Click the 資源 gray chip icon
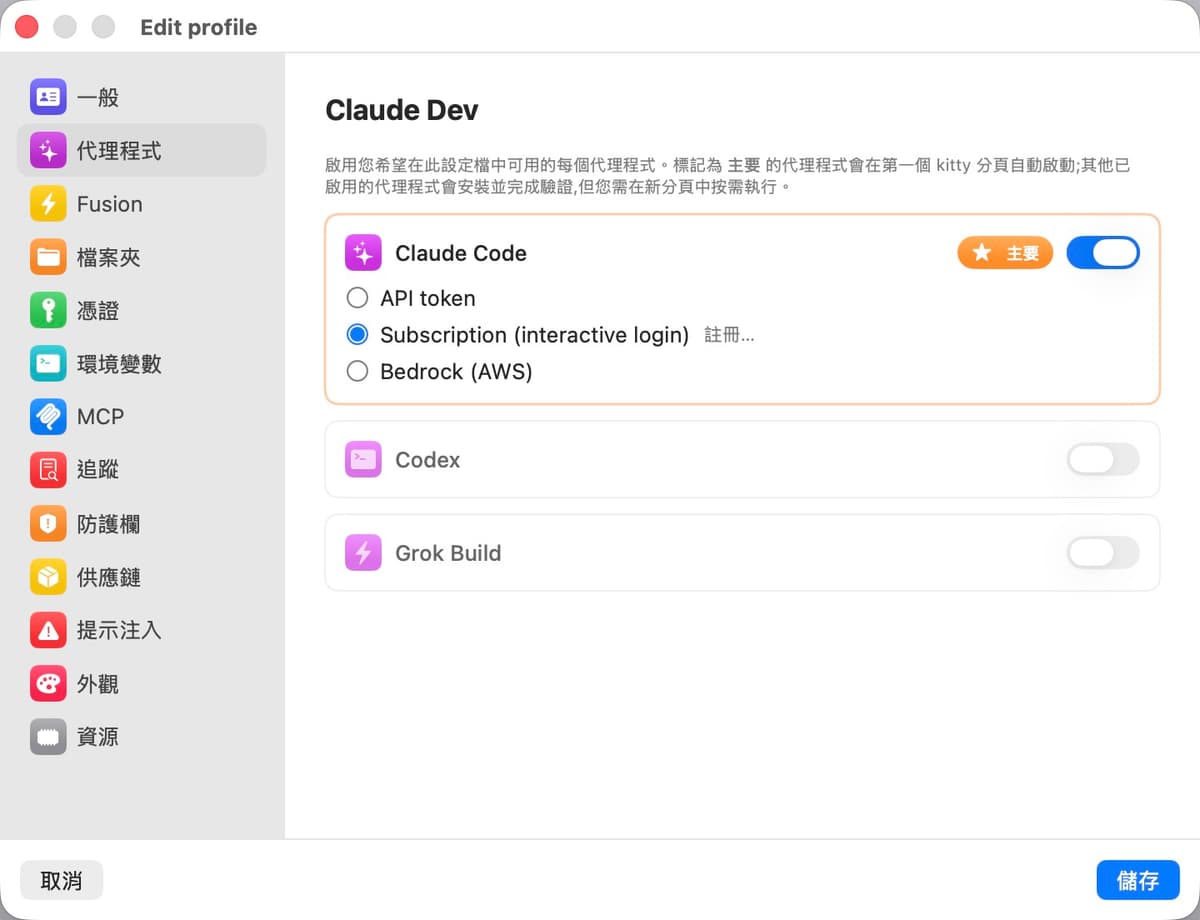The image size is (1200, 920). [x=48, y=737]
